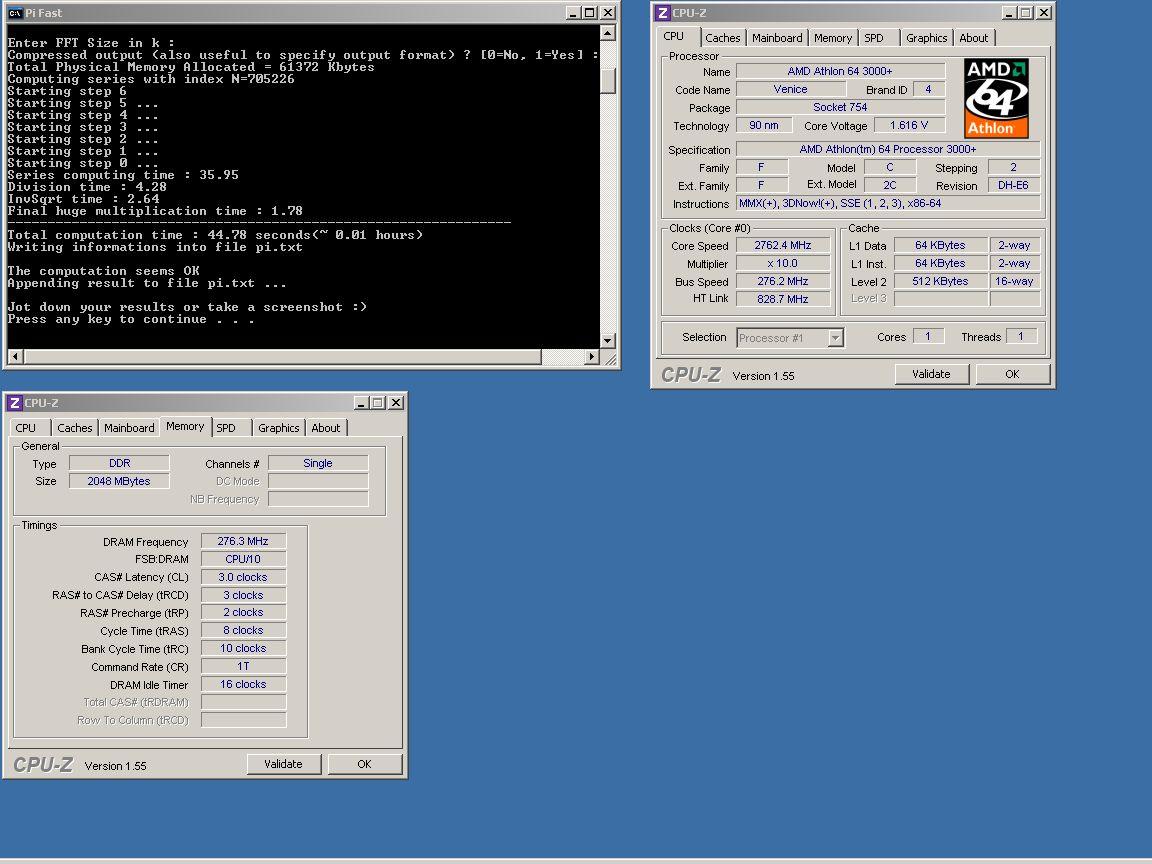This screenshot has height=864, width=1152.
Task: Click the processor Name field AMD Athlon 64 3000+
Action: tap(840, 71)
